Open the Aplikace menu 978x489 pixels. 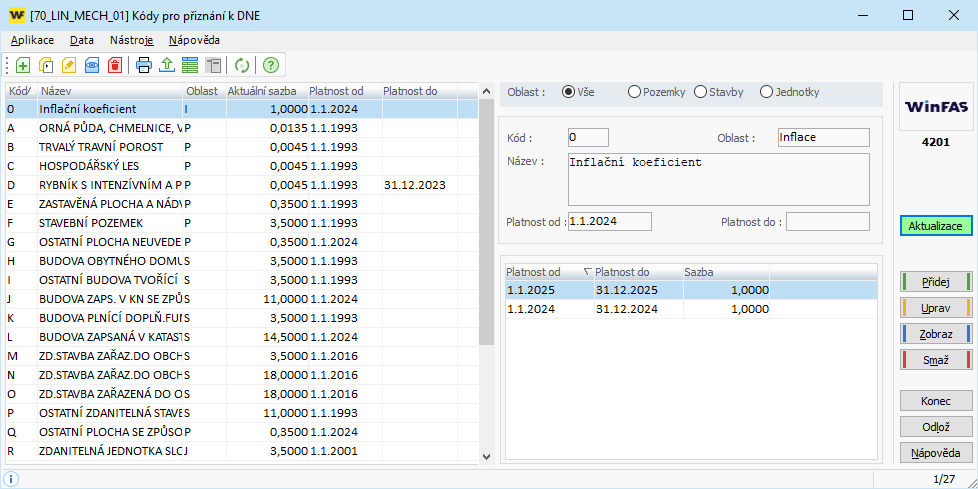[32, 40]
